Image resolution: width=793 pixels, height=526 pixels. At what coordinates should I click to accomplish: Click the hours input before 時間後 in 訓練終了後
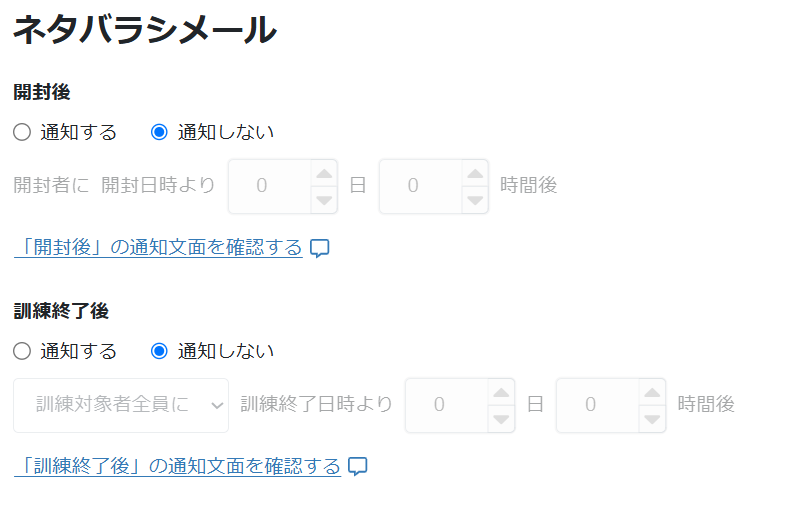click(598, 405)
